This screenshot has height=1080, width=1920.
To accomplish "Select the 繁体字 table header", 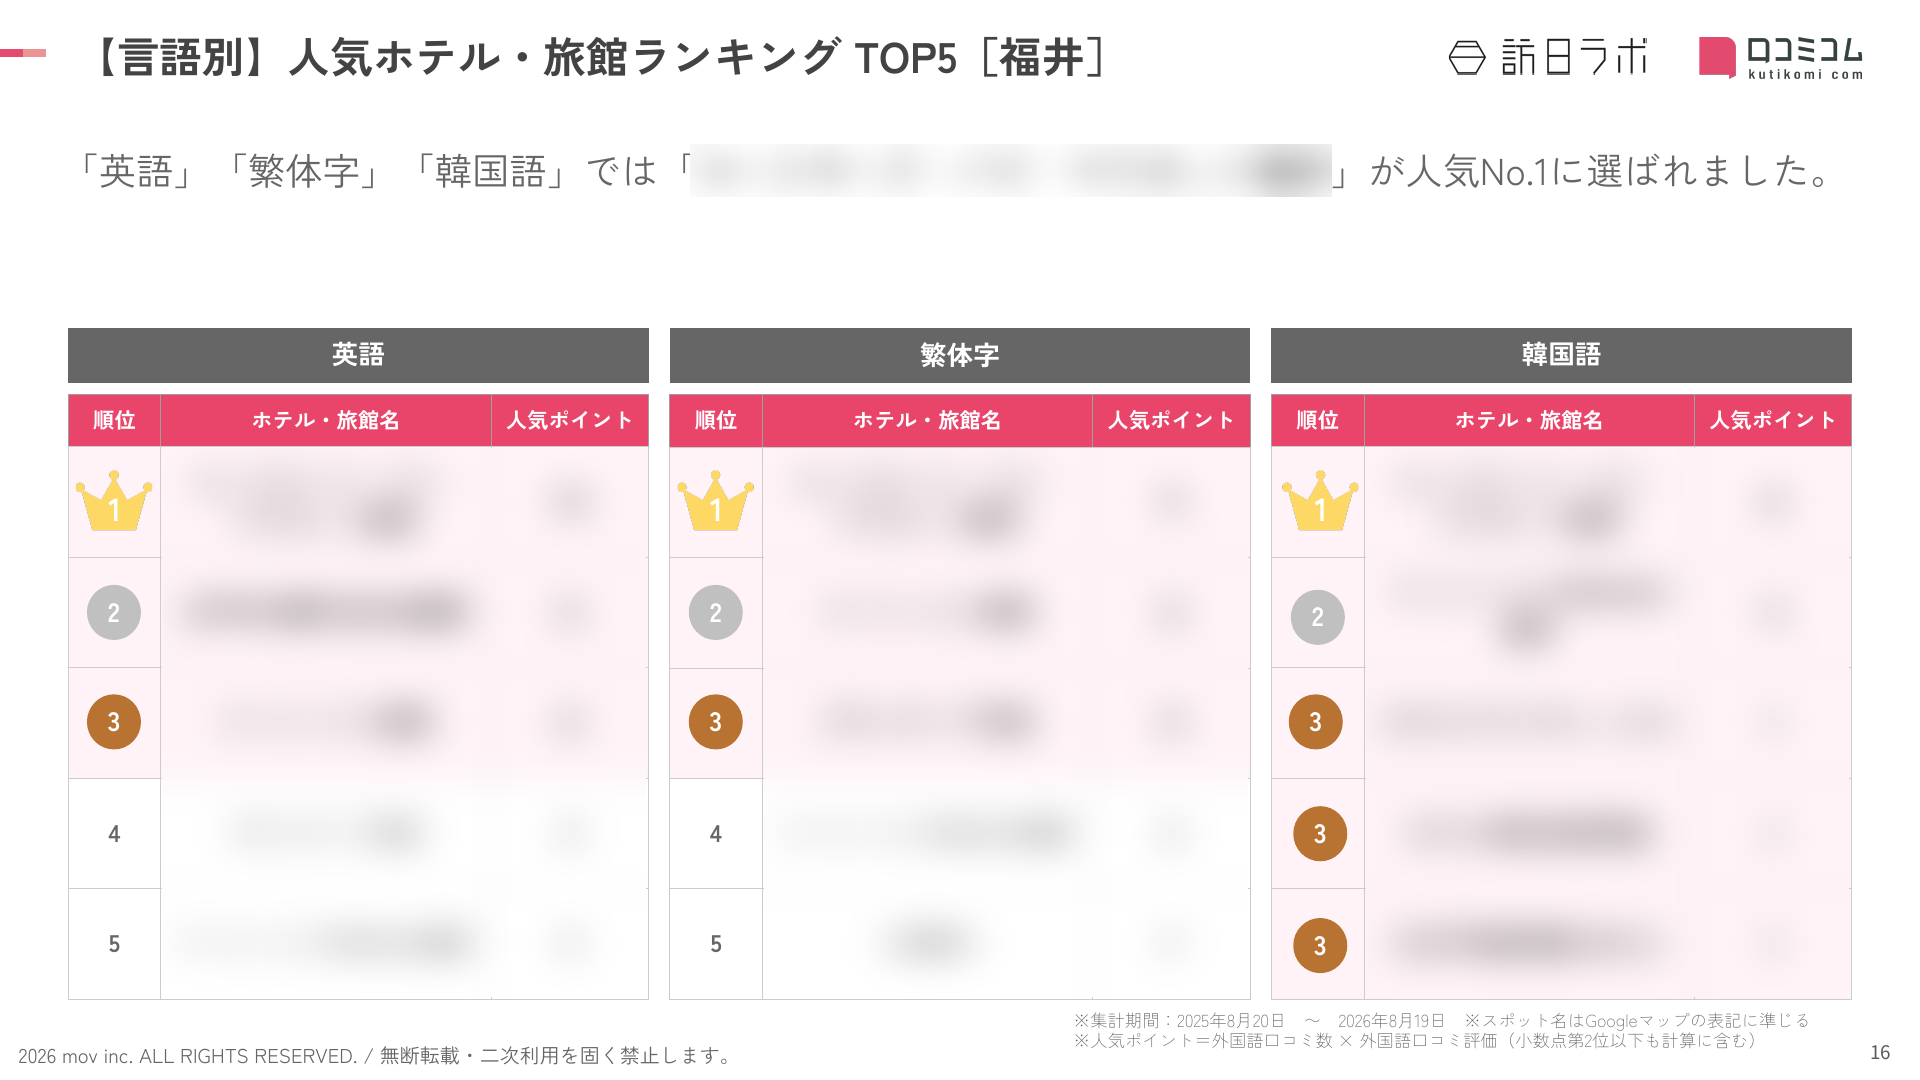I will coord(959,355).
